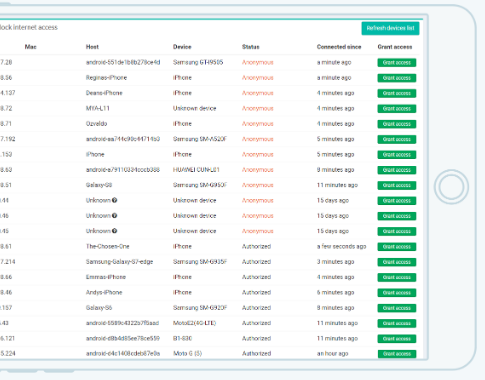Click device name Moto G (5)

coord(187,353)
